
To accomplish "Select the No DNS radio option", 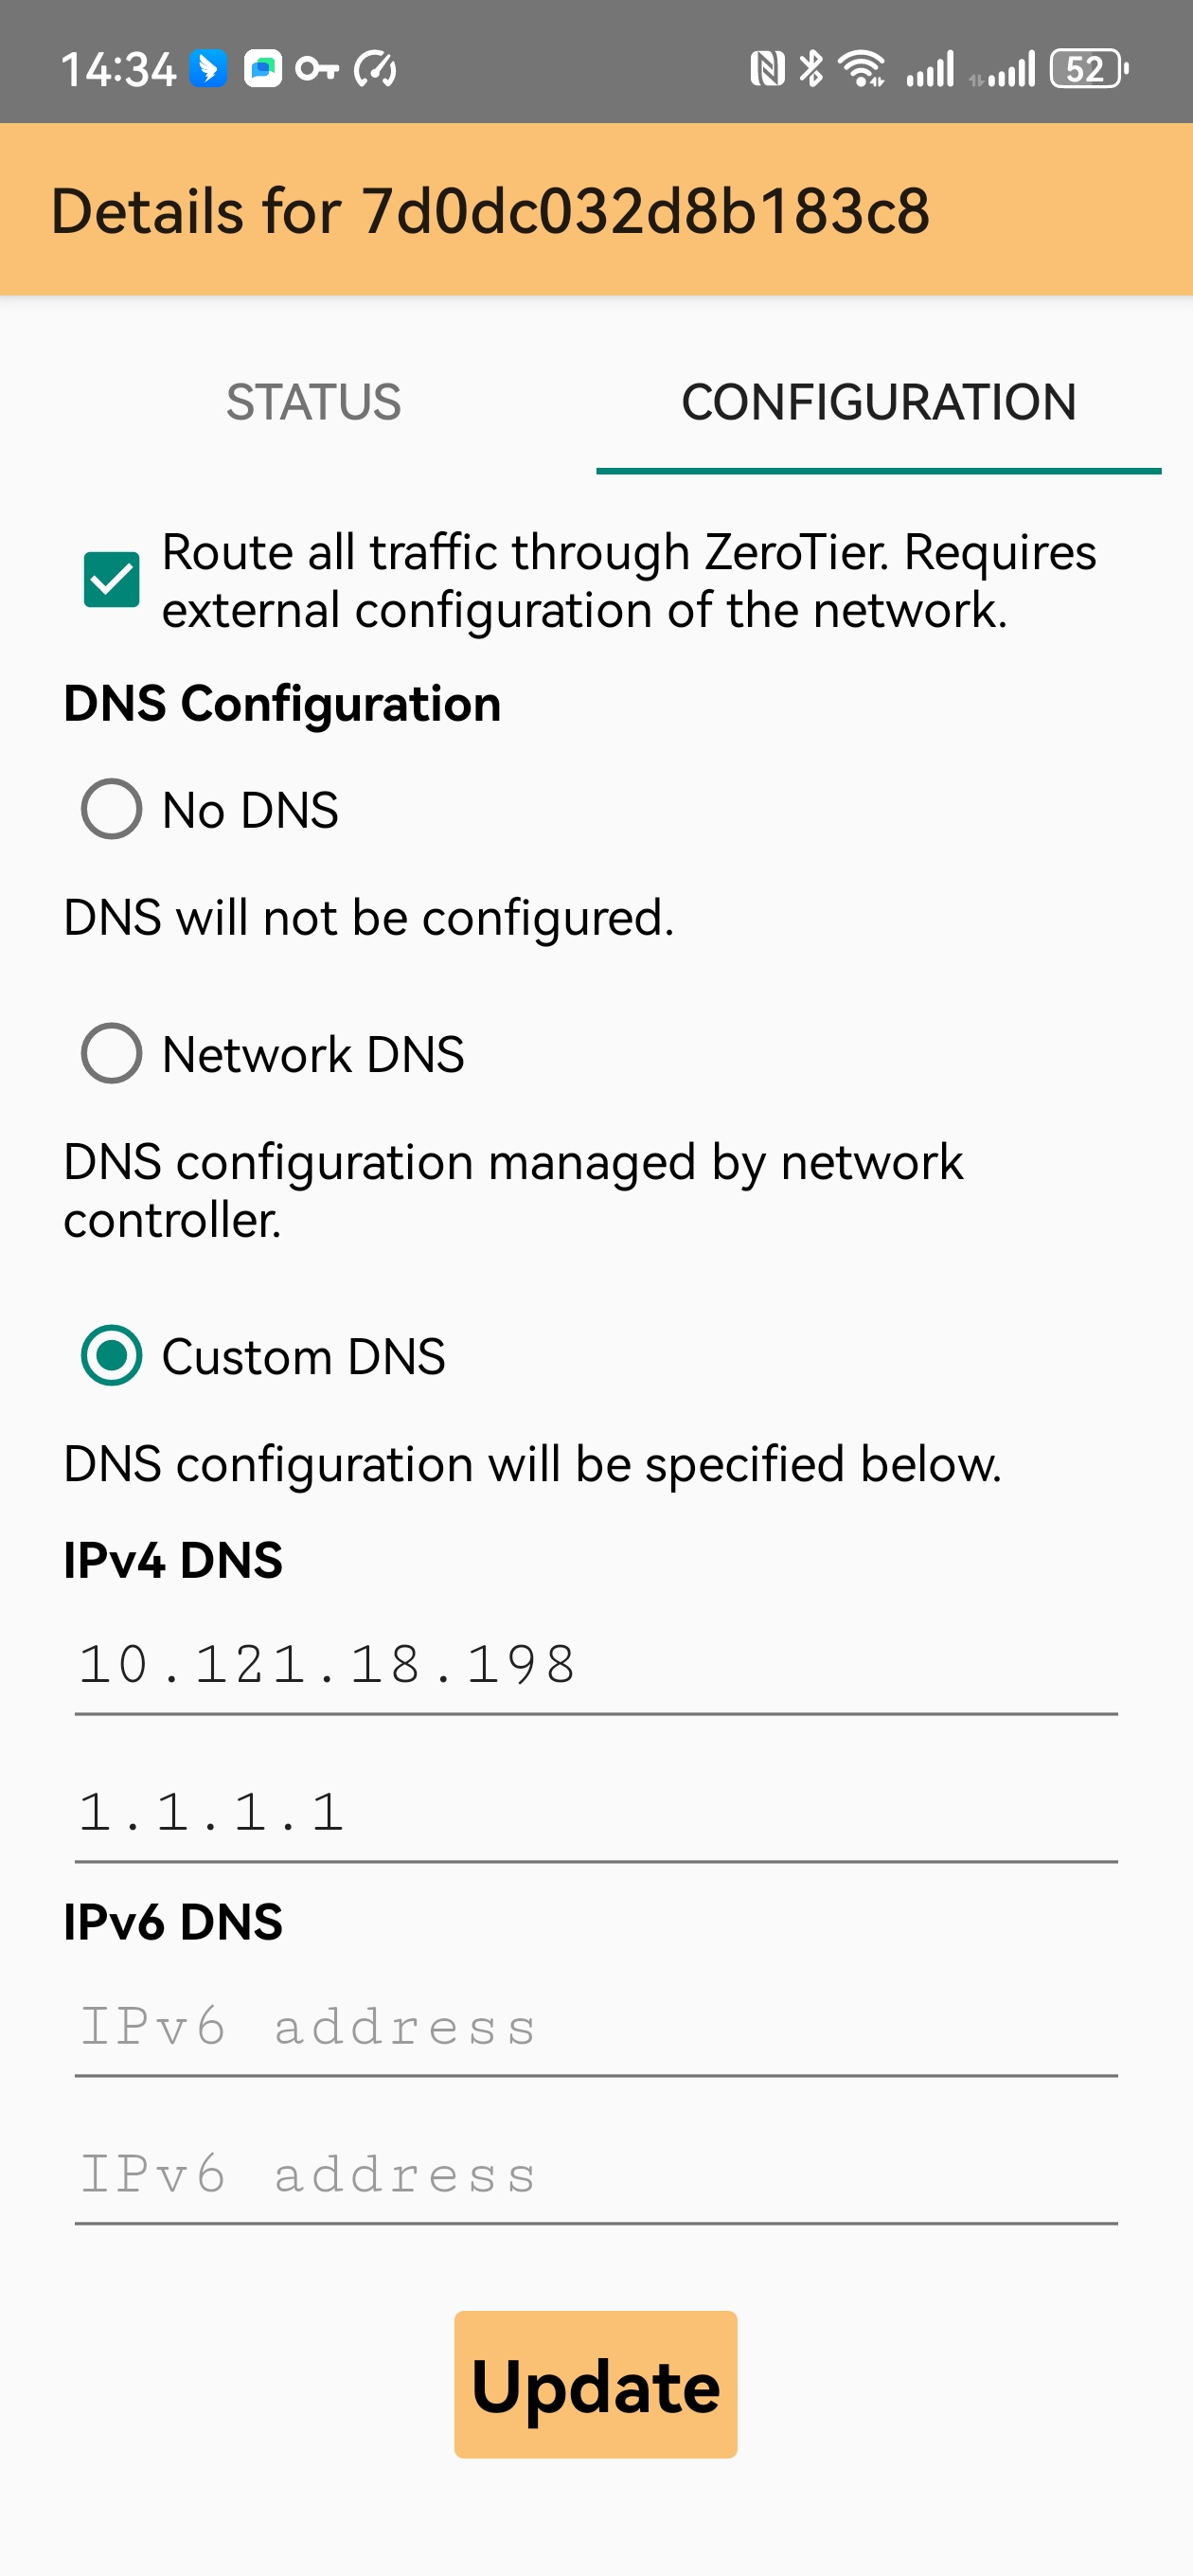I will pyautogui.click(x=111, y=809).
